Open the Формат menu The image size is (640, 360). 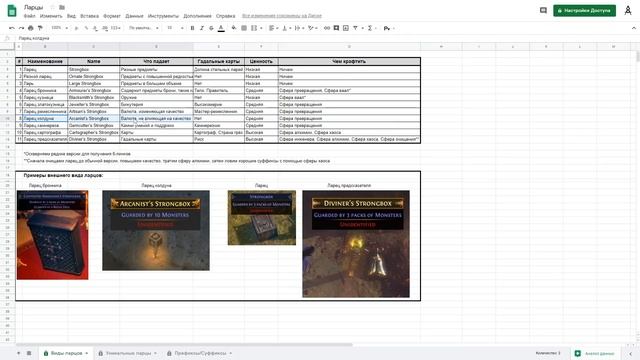112,16
